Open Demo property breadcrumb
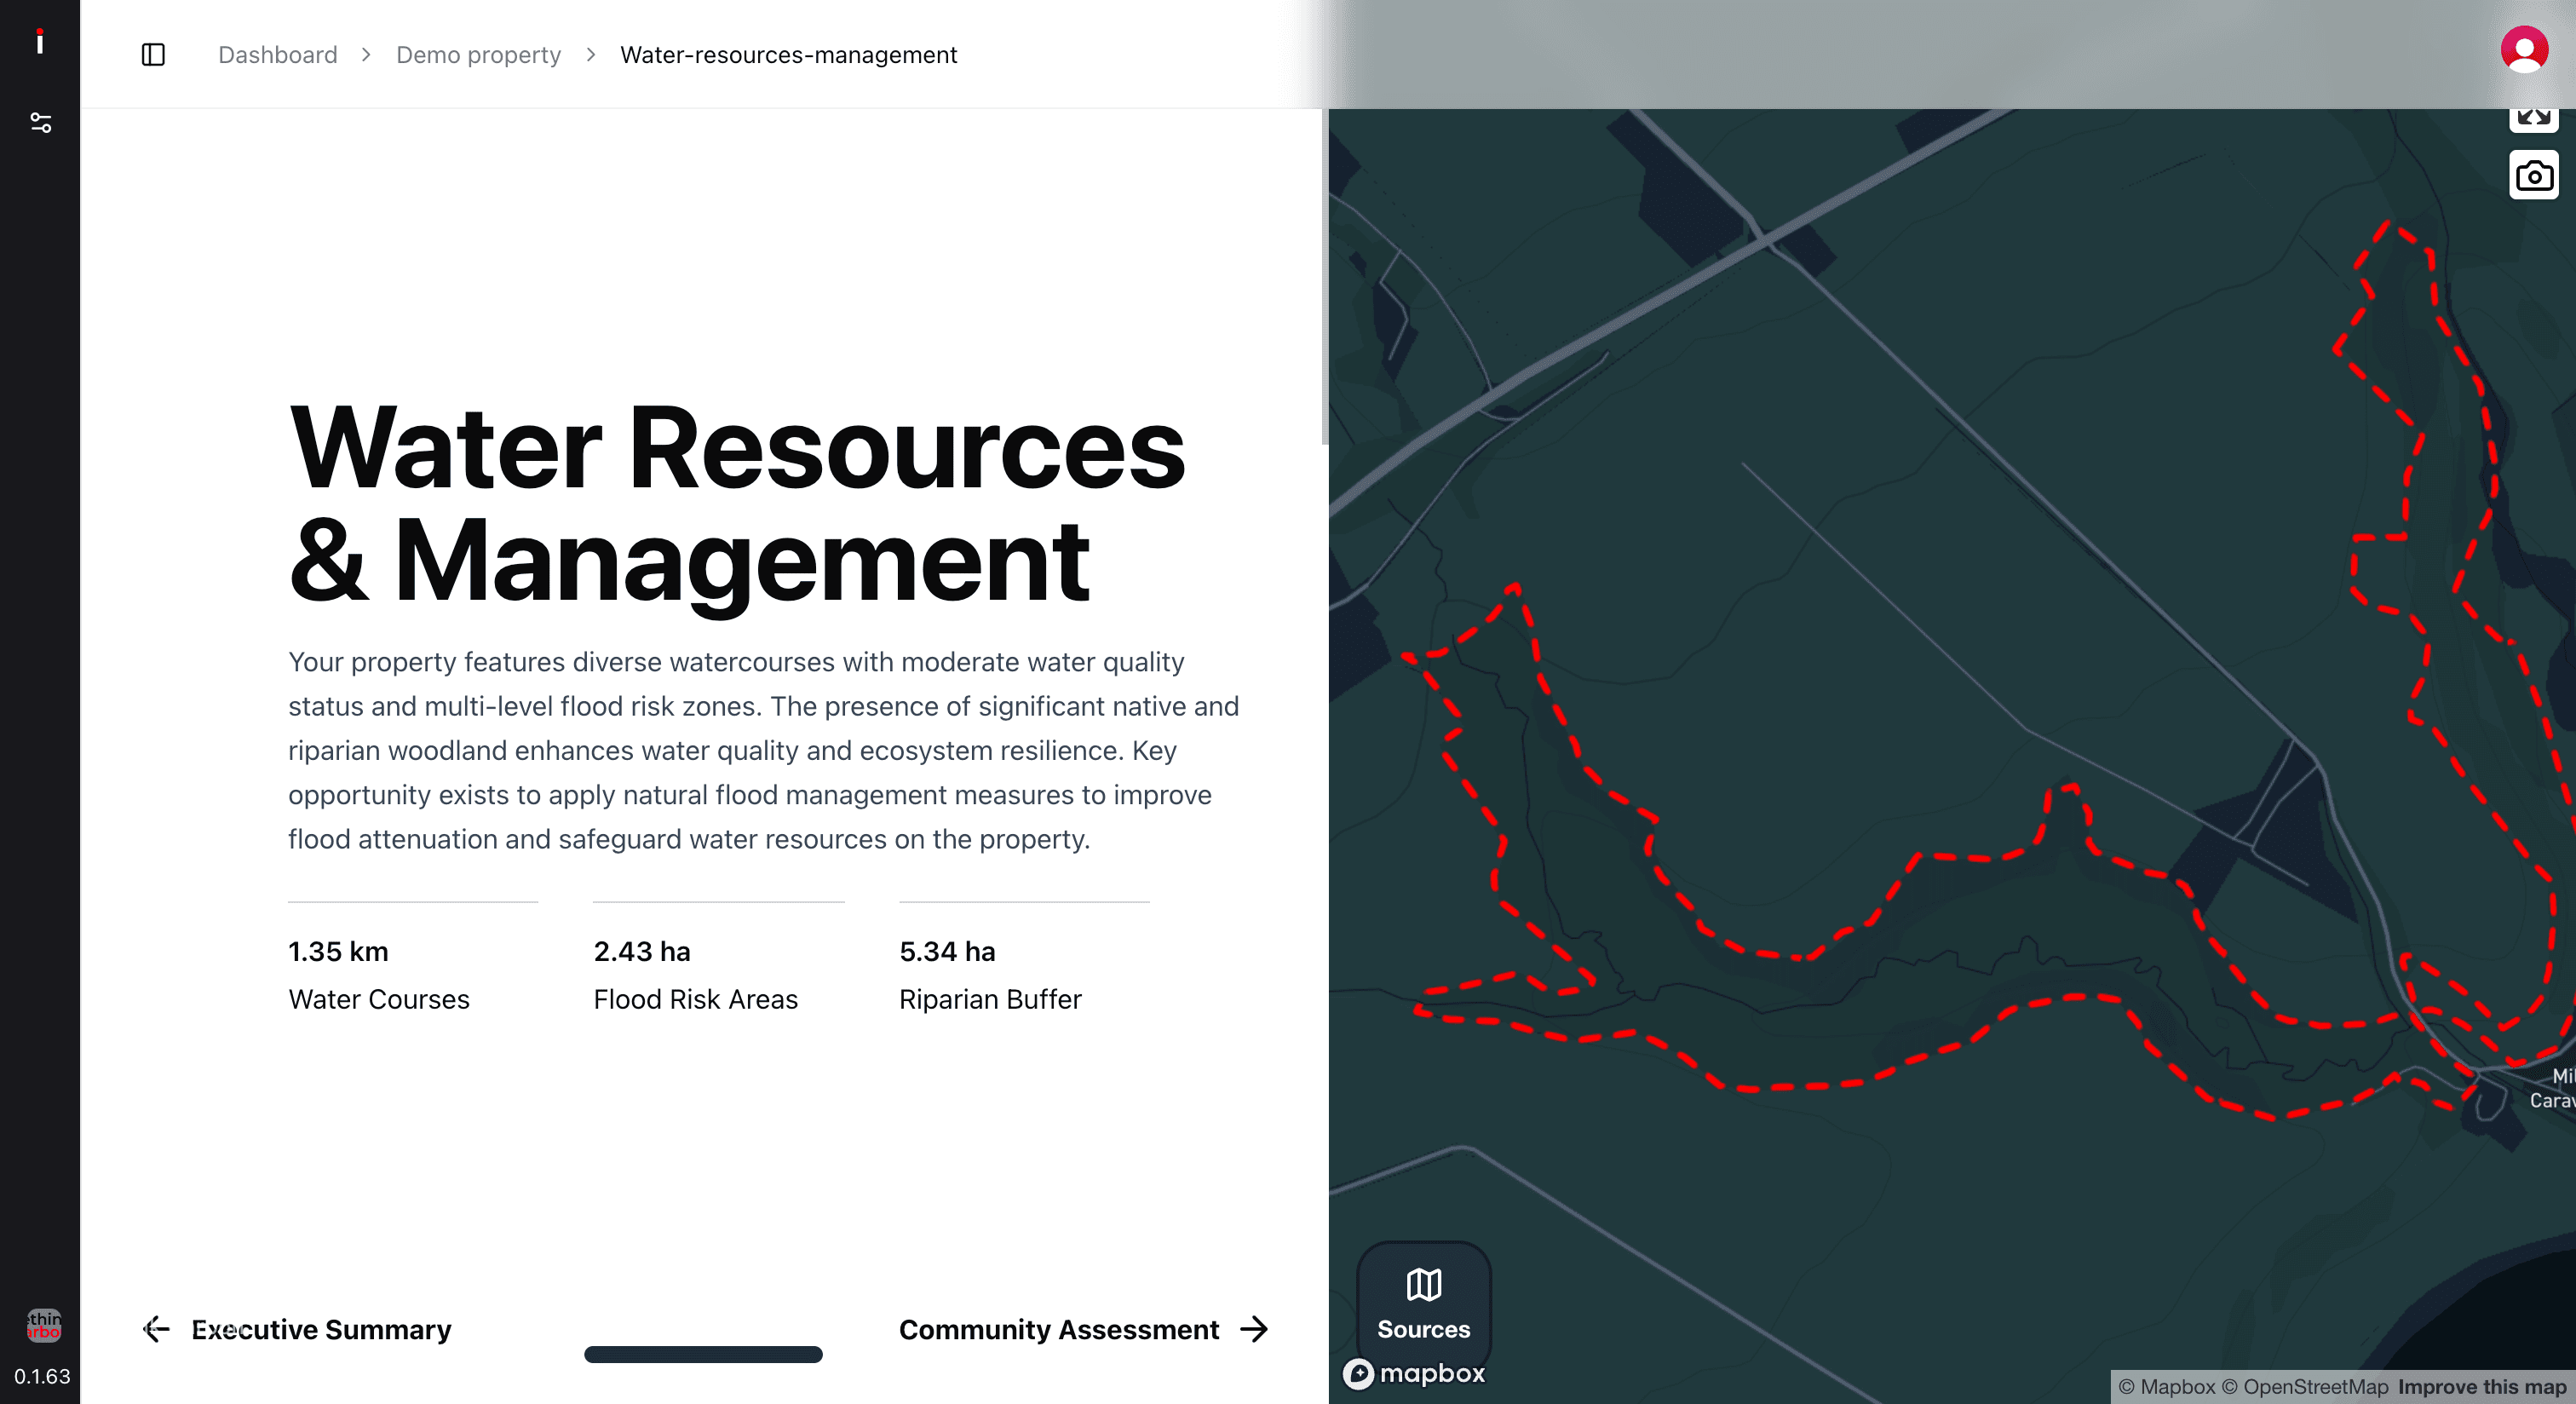The width and height of the screenshot is (2576, 1404). click(478, 55)
